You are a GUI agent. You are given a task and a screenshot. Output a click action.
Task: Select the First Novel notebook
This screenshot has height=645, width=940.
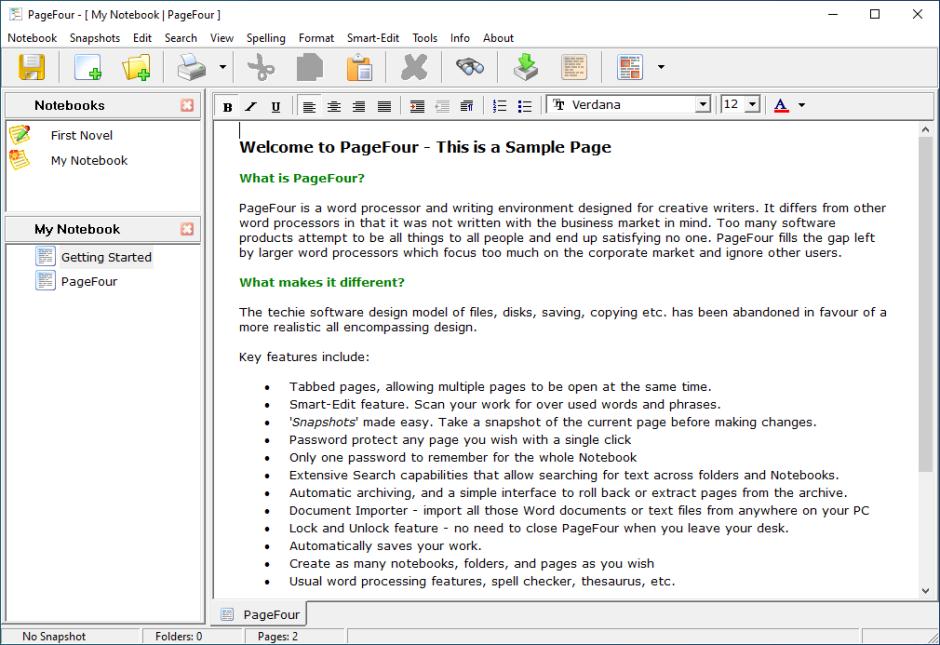(x=82, y=135)
